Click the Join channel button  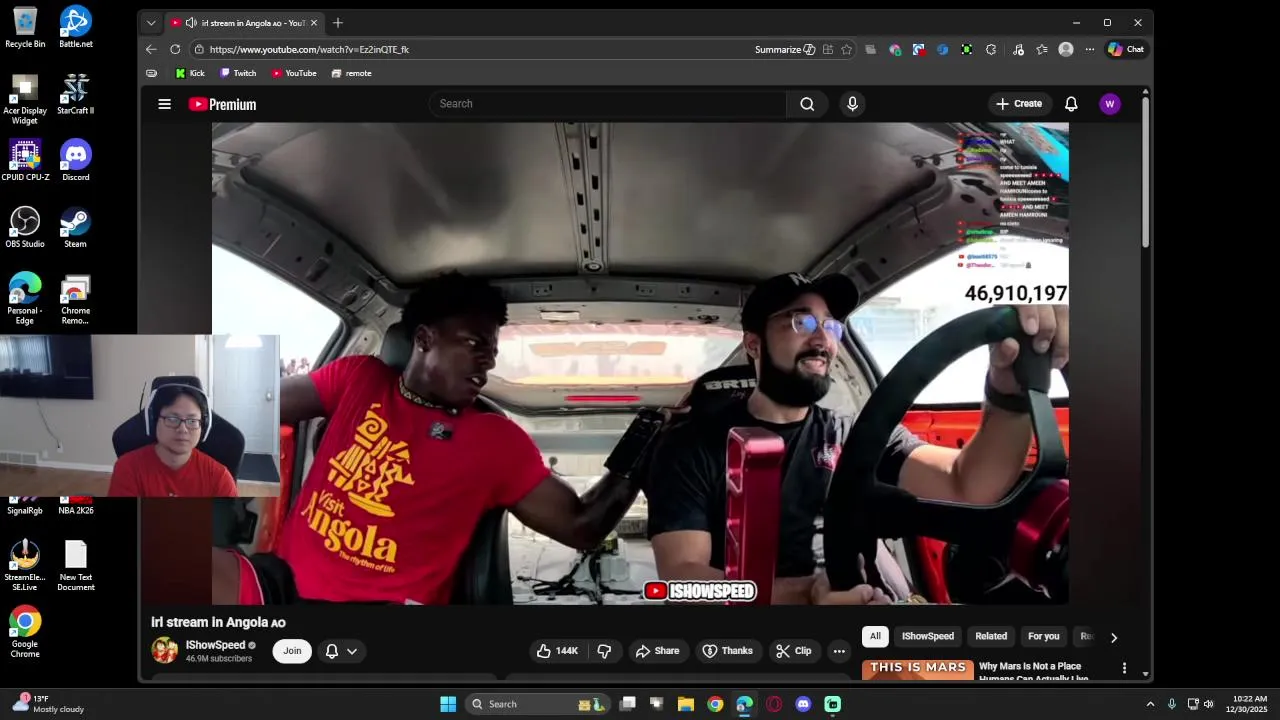[x=292, y=651]
